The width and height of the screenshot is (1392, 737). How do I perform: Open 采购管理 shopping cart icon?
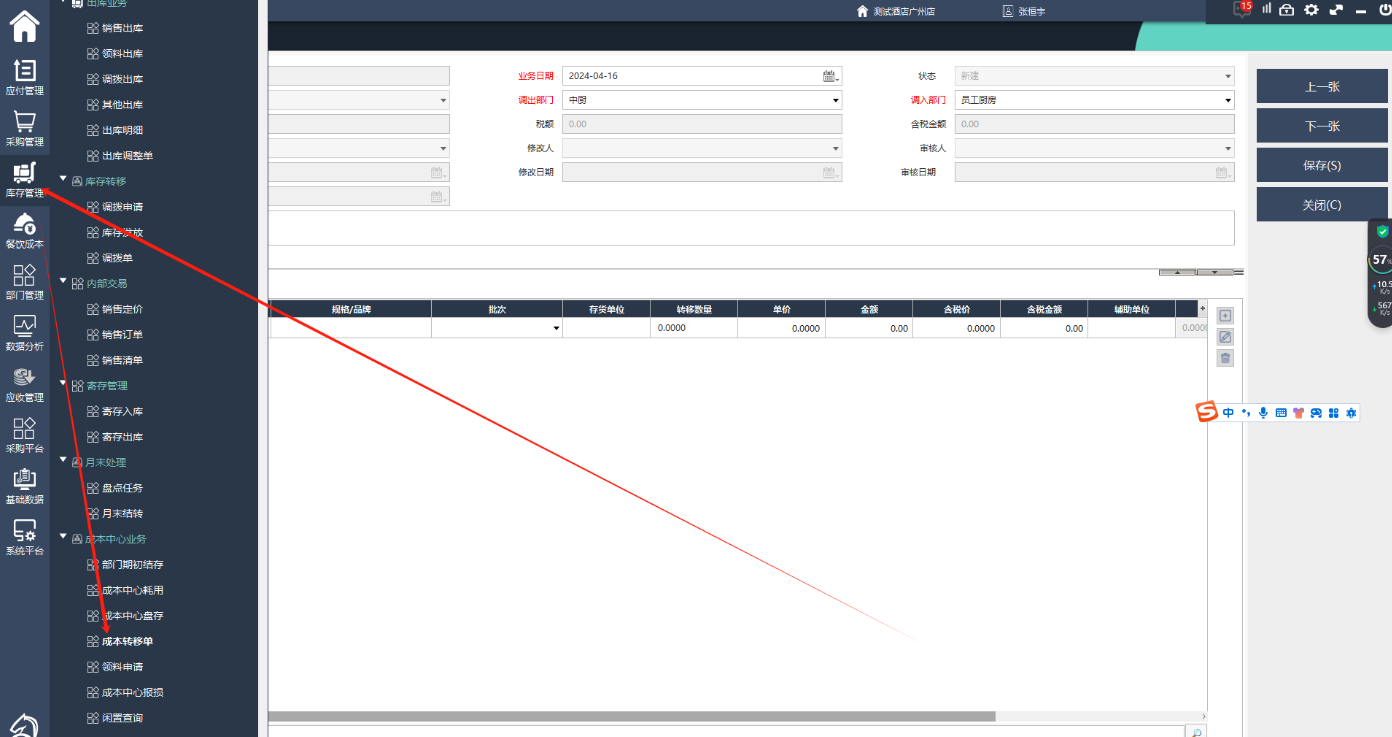click(24, 123)
